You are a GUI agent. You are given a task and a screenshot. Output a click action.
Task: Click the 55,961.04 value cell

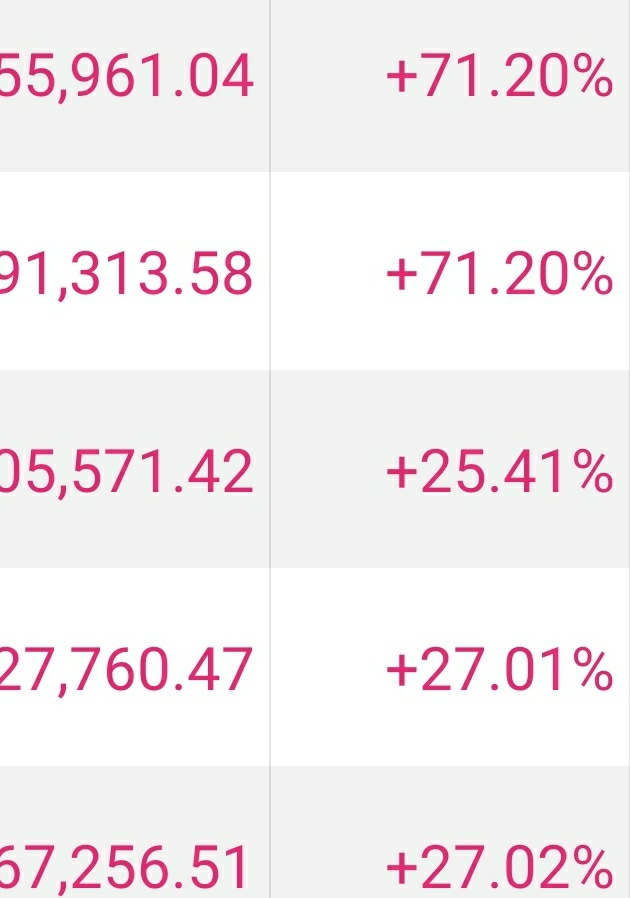pos(126,76)
